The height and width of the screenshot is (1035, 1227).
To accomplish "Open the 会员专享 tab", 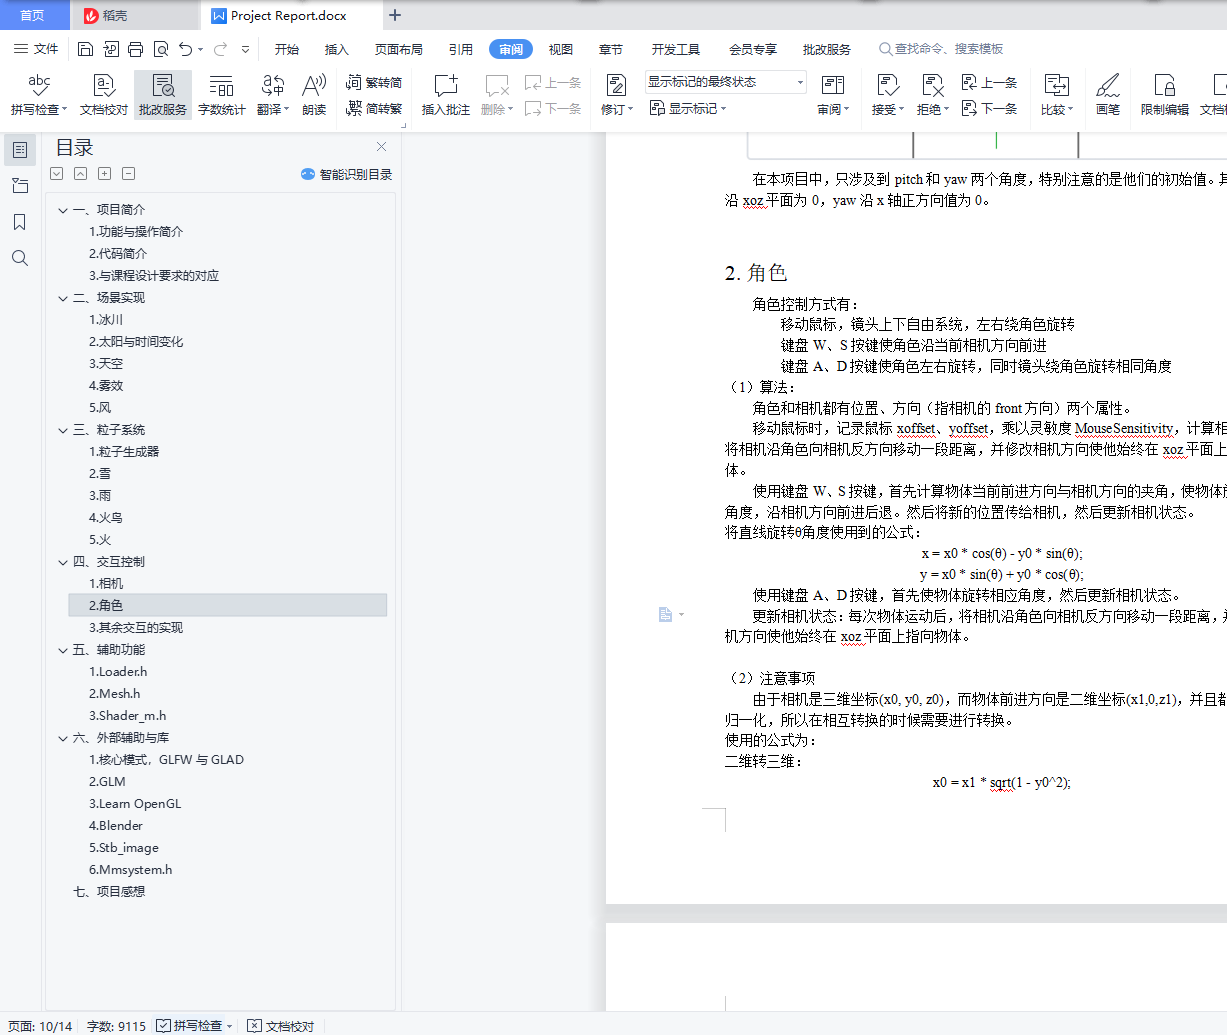I will [x=753, y=49].
